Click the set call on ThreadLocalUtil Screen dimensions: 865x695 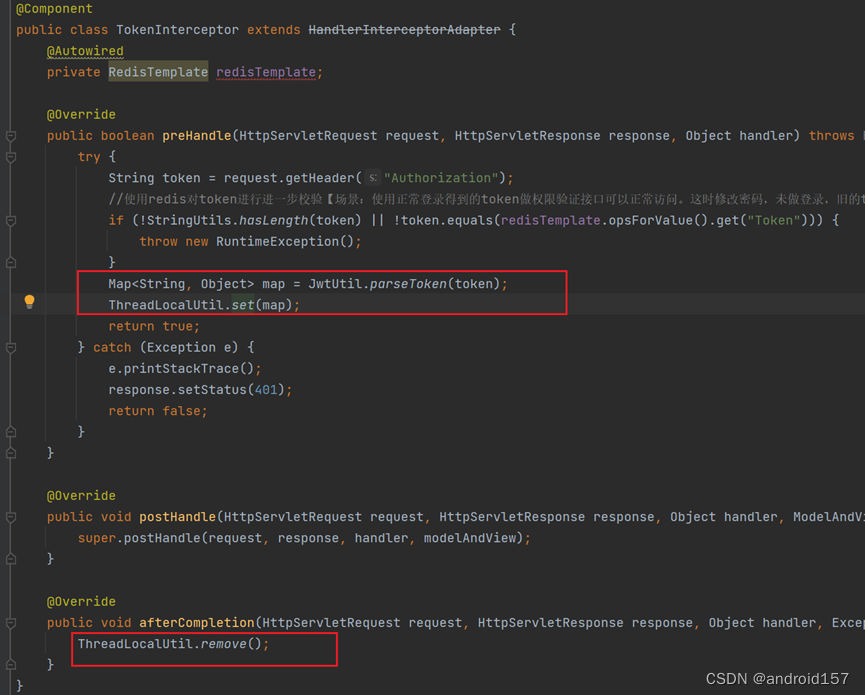(x=243, y=305)
